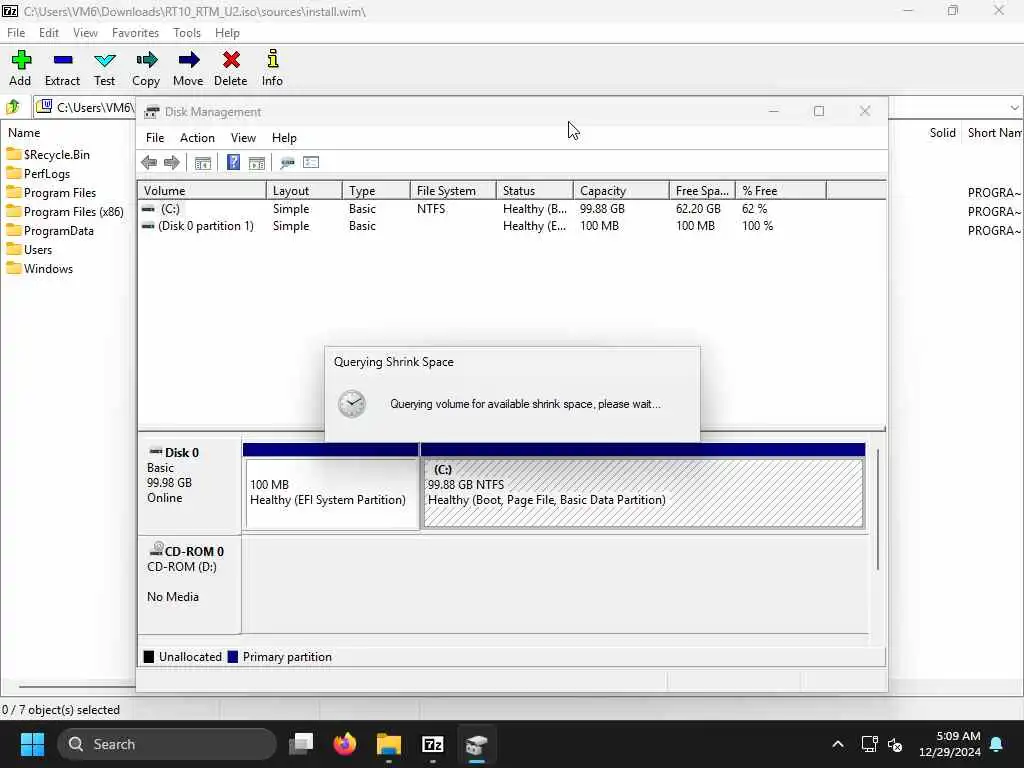Screen dimensions: 1024x768
Task: Click the network status tray icon
Action: pyautogui.click(x=869, y=744)
